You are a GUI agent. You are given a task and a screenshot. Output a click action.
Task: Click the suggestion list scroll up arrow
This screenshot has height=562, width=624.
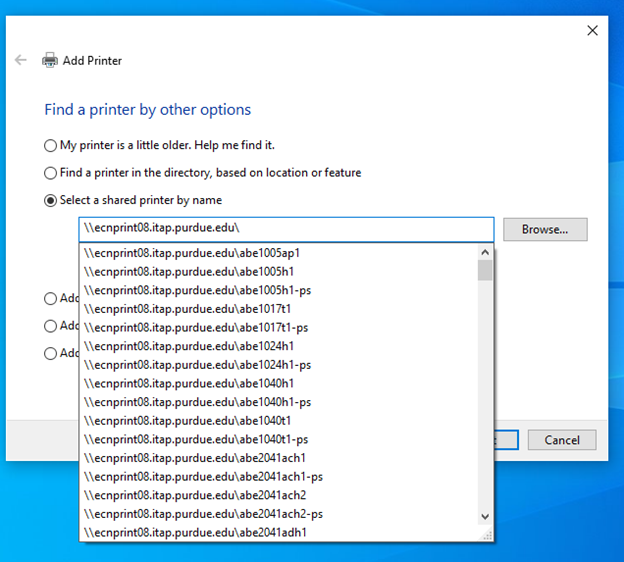(x=485, y=252)
